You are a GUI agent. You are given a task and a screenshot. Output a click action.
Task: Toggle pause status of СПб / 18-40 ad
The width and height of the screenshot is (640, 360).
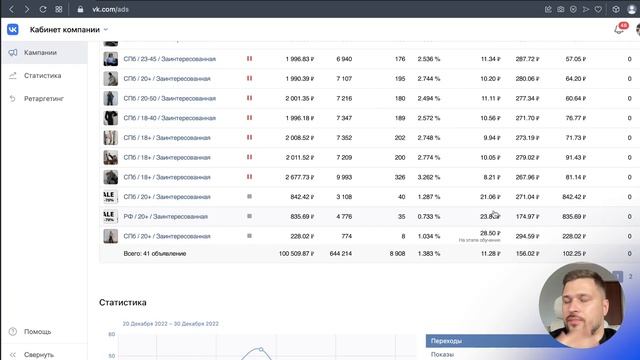pos(249,118)
